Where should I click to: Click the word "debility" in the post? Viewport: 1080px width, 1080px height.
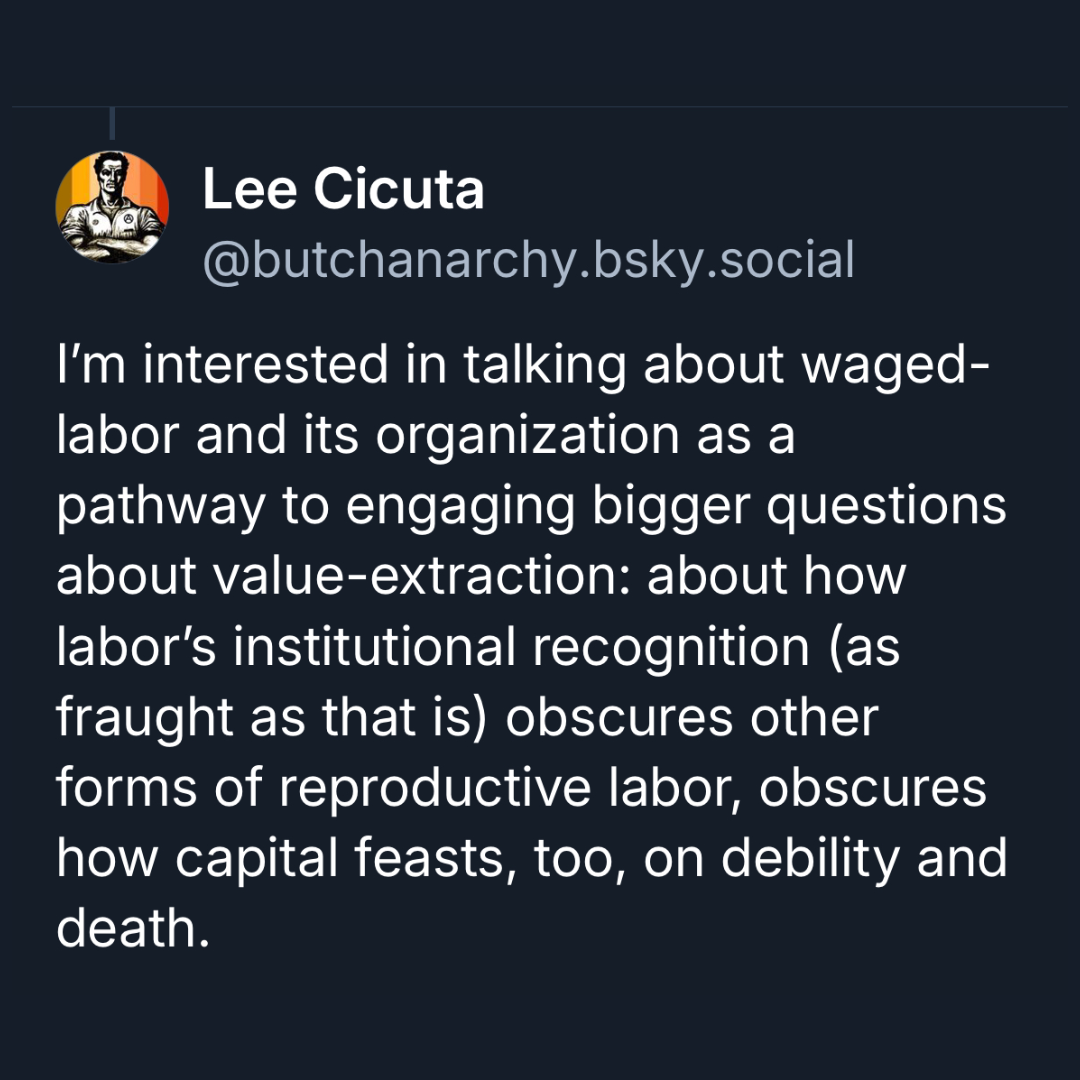pyautogui.click(x=822, y=859)
